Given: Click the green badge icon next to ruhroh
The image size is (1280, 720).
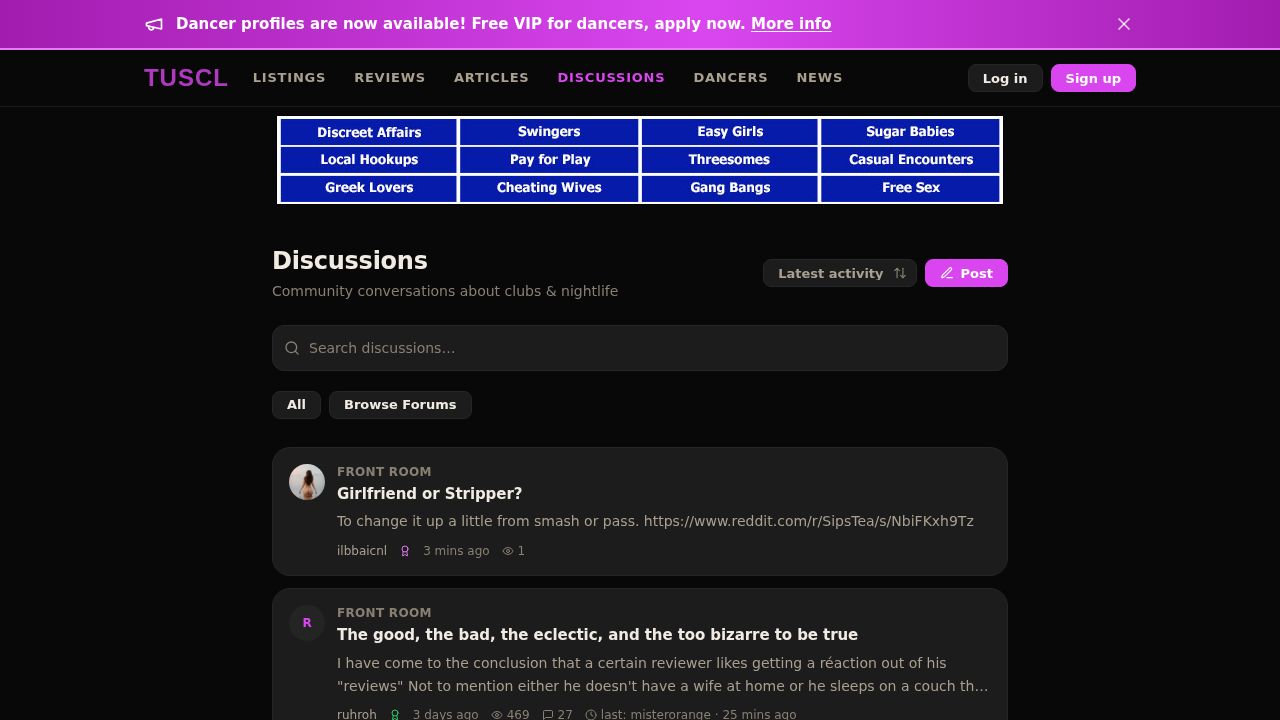Looking at the screenshot, I should point(395,715).
